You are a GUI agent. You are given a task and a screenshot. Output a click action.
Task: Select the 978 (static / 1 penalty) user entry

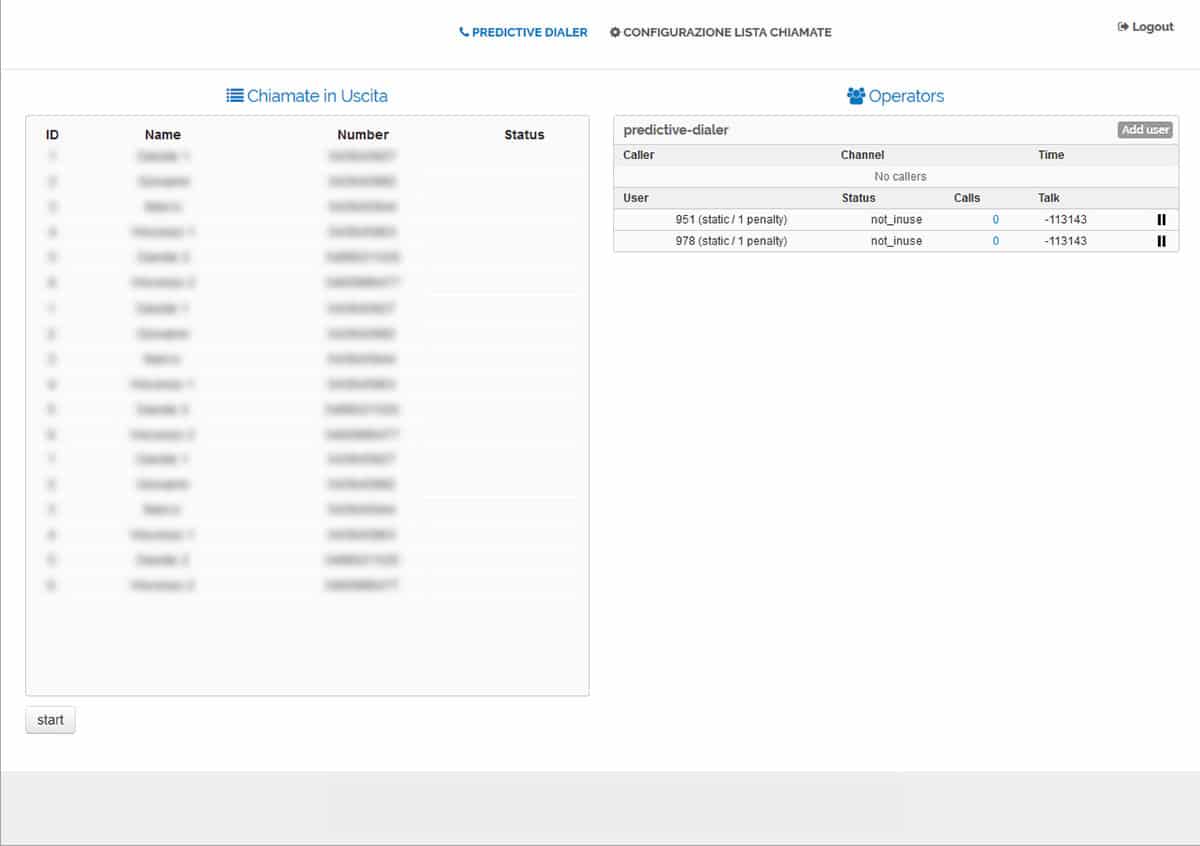point(731,241)
